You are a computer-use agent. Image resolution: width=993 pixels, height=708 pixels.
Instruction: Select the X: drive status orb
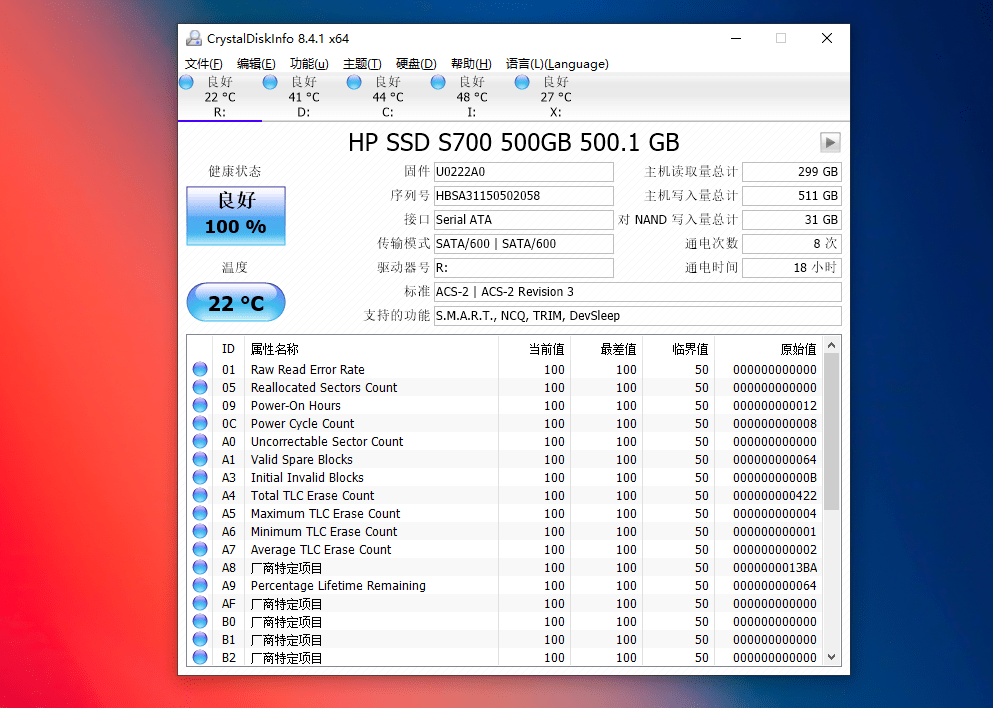(x=522, y=82)
